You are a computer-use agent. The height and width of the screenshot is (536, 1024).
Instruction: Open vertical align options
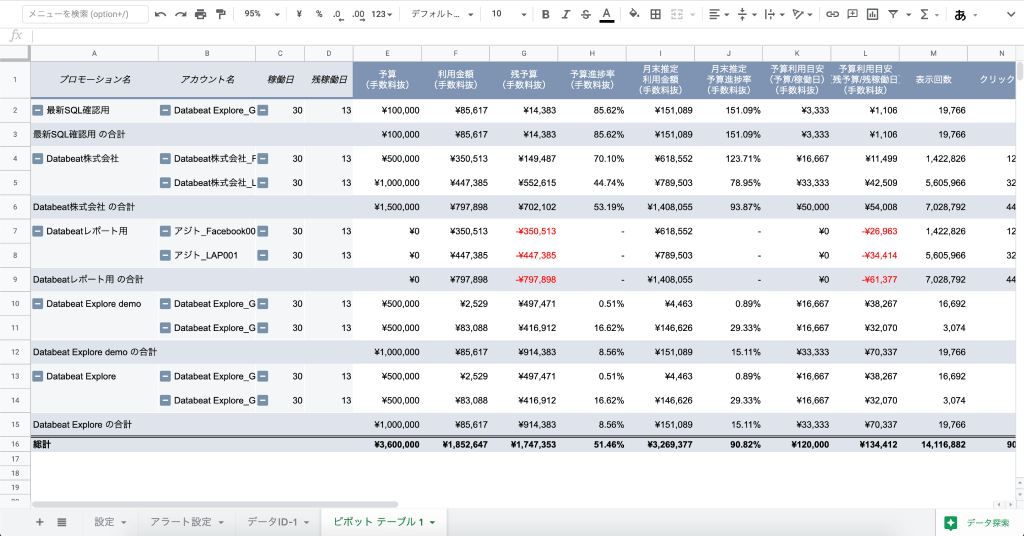coord(746,14)
